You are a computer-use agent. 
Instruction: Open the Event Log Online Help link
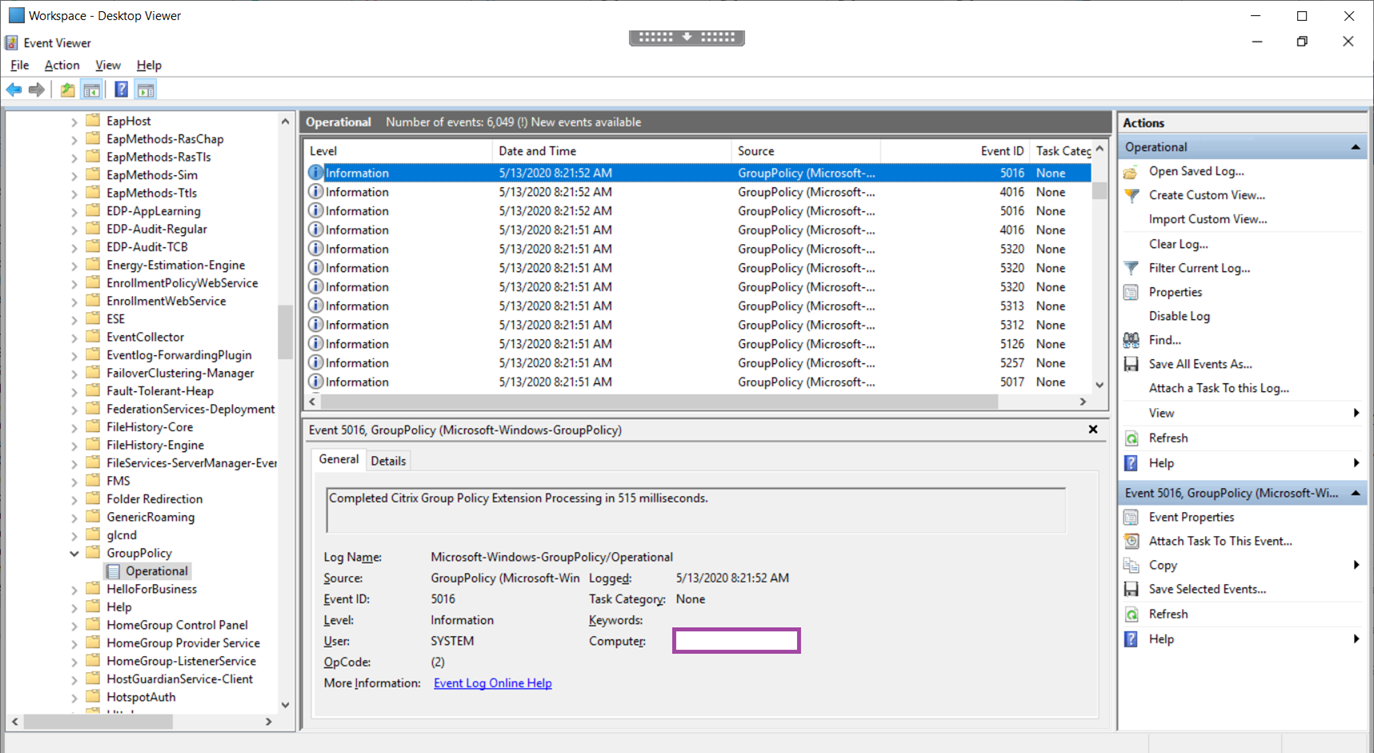pos(493,683)
